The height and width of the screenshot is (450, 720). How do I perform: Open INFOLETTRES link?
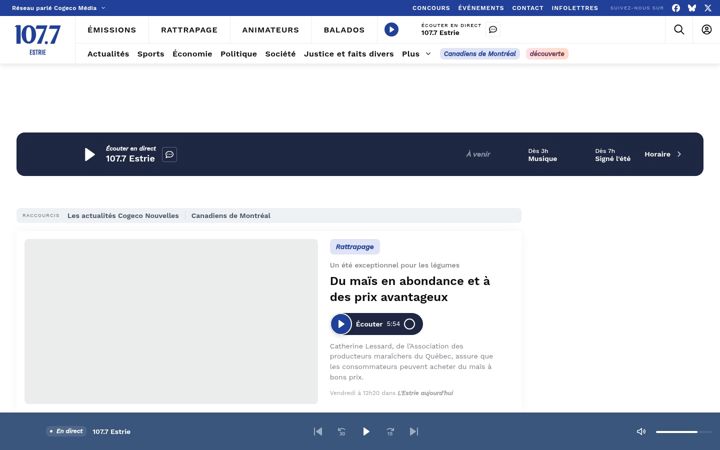[575, 8]
